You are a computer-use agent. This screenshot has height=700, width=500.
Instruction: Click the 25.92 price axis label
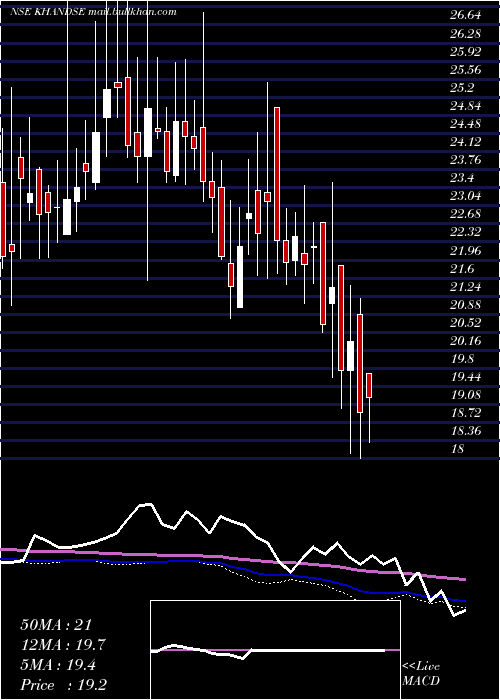[465, 52]
